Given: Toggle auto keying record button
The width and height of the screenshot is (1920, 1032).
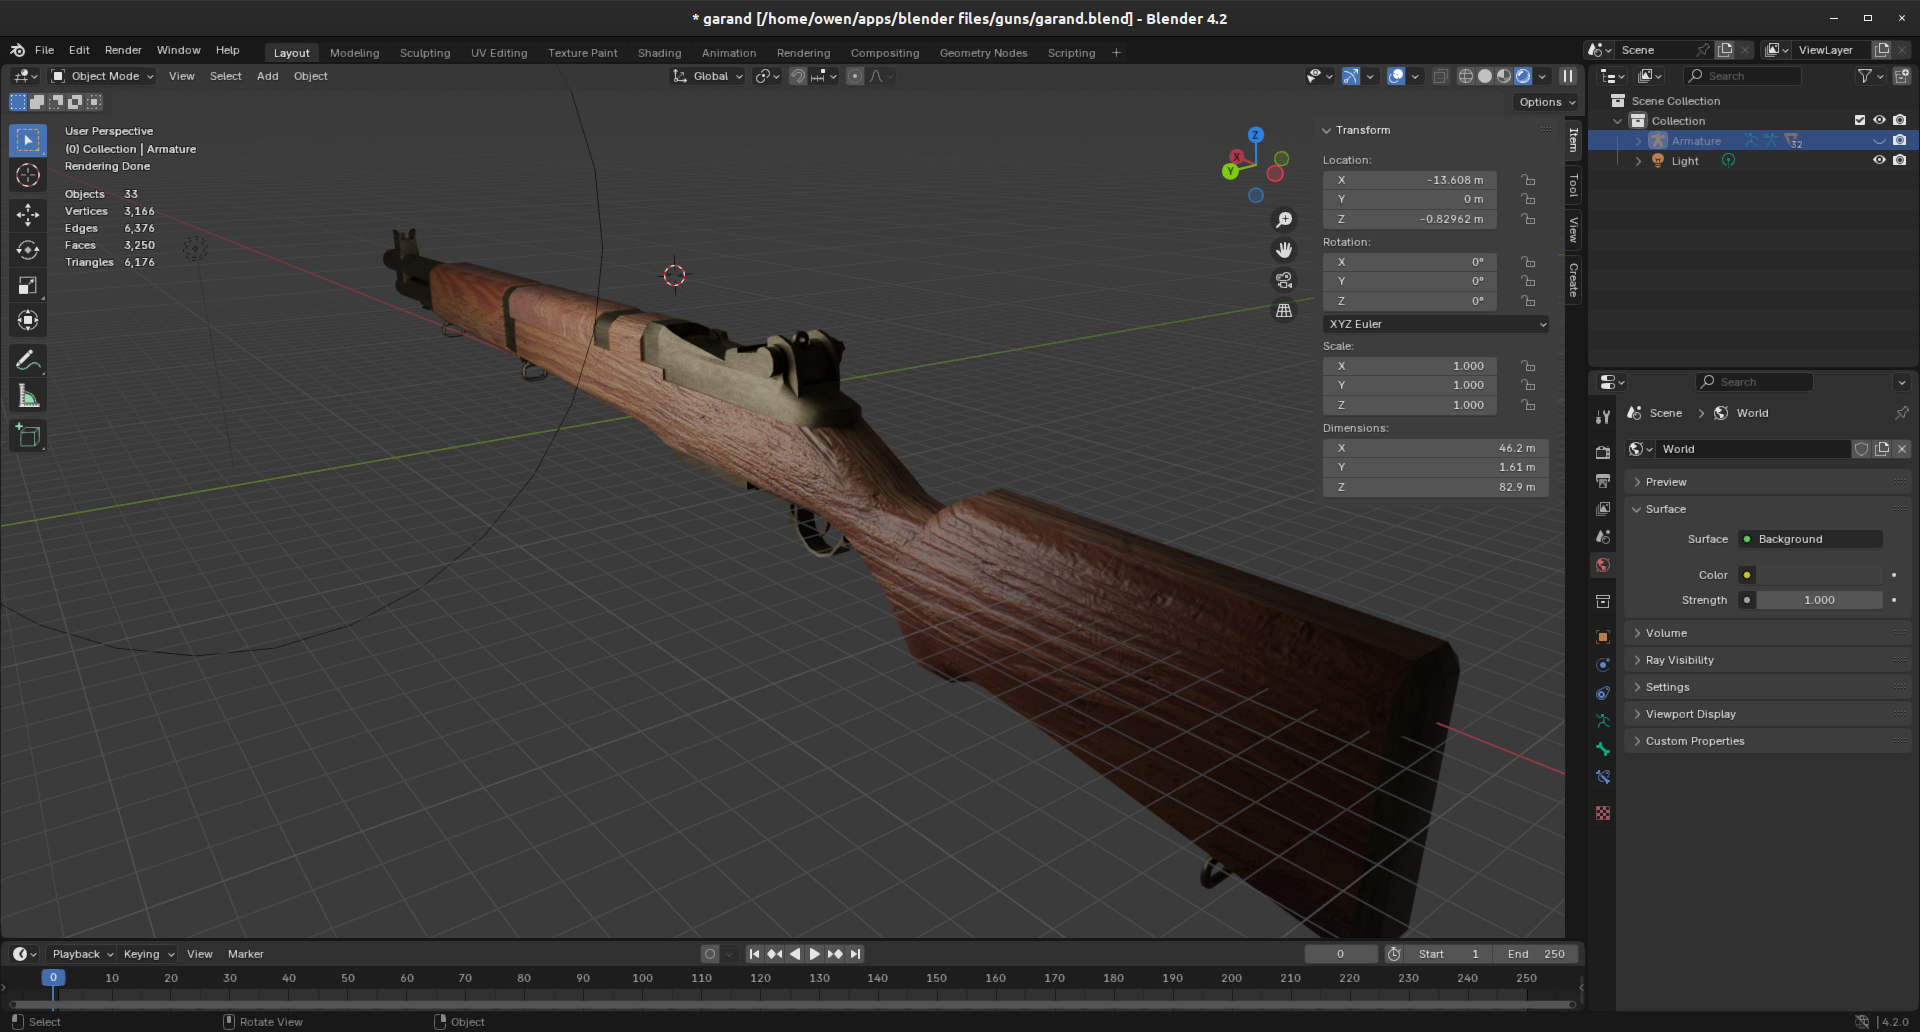Looking at the screenshot, I should click(x=710, y=954).
